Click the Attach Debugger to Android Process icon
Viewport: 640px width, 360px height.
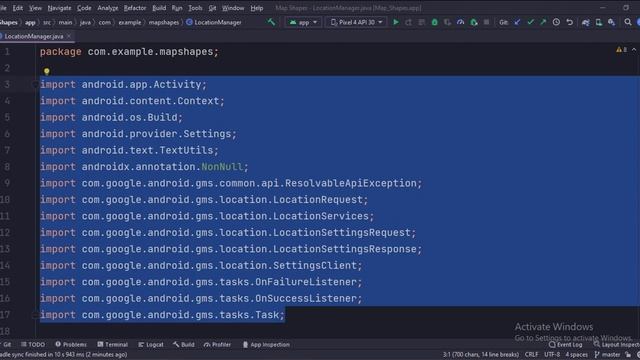(x=473, y=22)
